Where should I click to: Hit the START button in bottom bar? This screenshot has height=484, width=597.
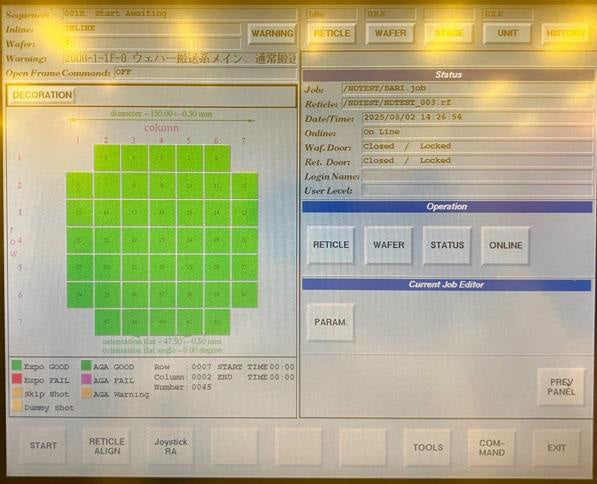pyautogui.click(x=43, y=446)
